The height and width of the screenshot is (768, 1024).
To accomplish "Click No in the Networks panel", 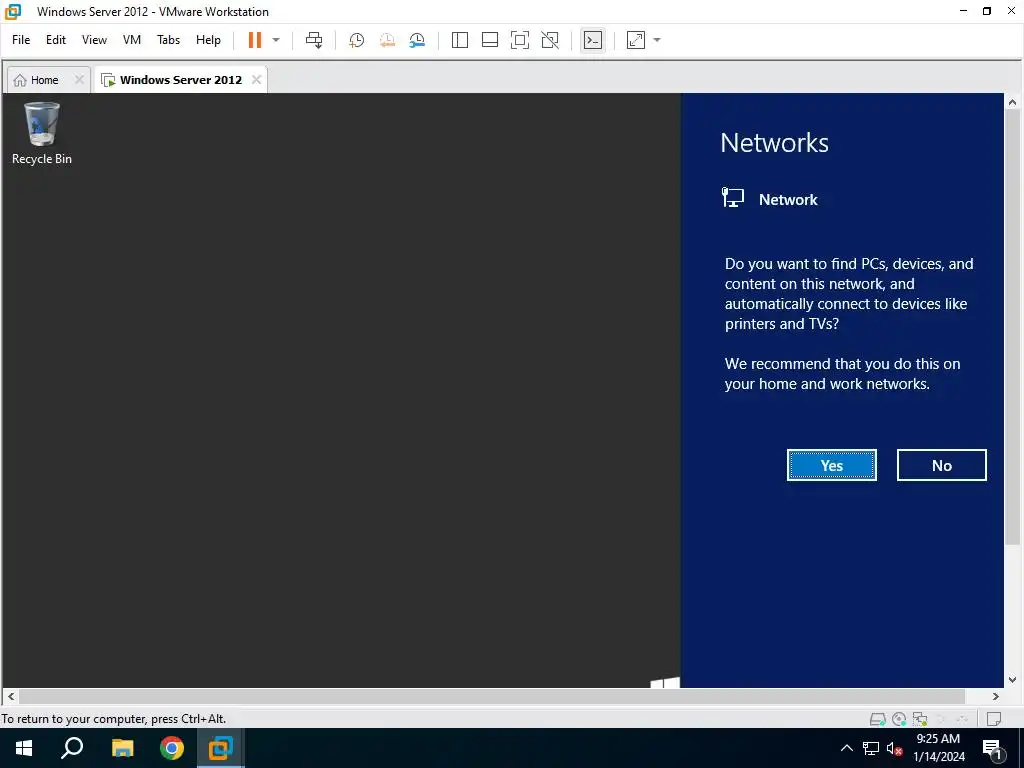I will tap(941, 465).
